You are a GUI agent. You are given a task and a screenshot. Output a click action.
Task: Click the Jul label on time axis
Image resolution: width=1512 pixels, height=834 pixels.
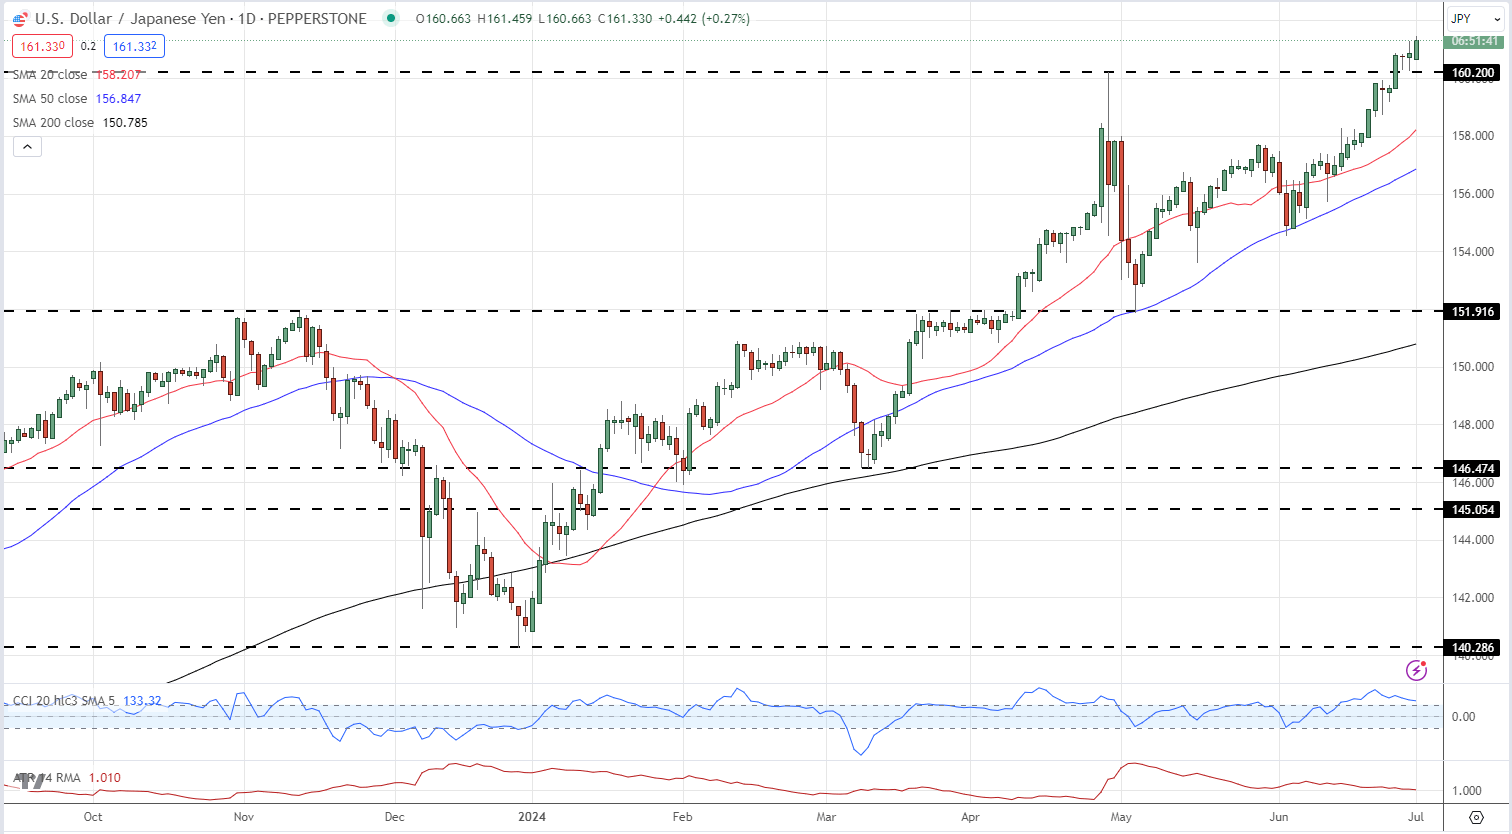[x=1416, y=817]
